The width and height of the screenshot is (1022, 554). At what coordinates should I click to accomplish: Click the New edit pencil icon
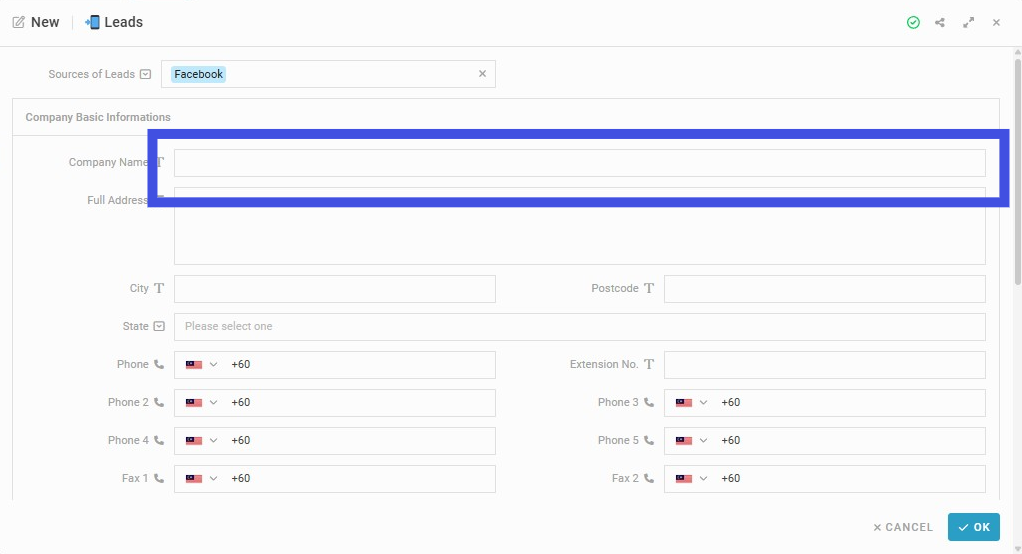18,22
